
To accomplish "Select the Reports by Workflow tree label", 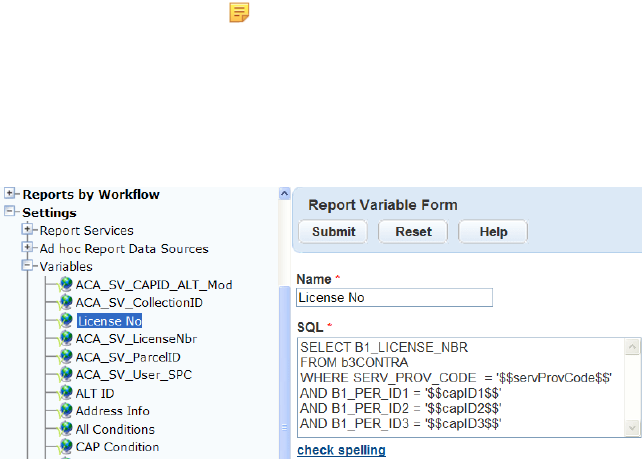I will (91, 194).
